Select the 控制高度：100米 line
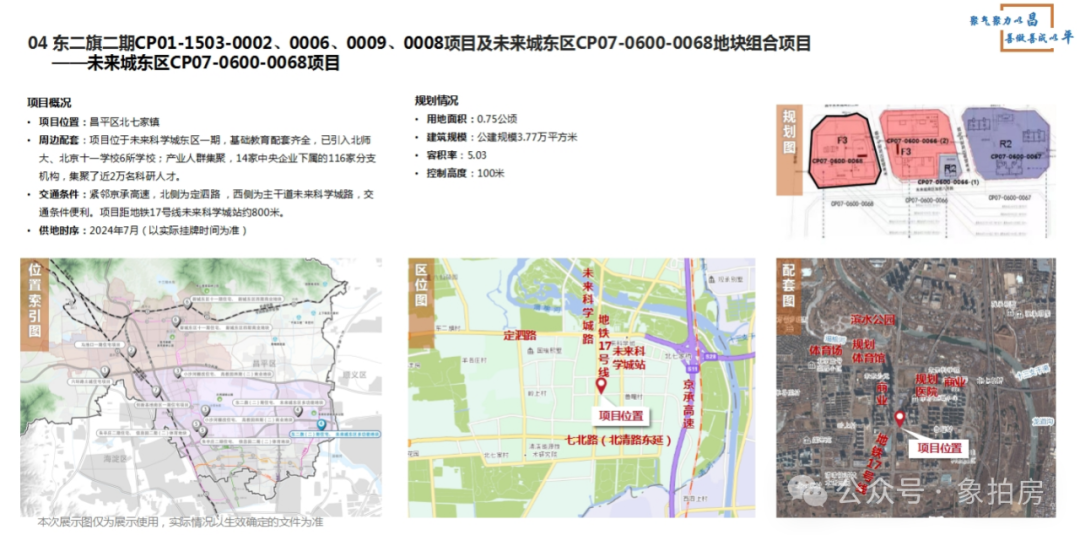Screen dimensions: 1080x535 [466, 174]
